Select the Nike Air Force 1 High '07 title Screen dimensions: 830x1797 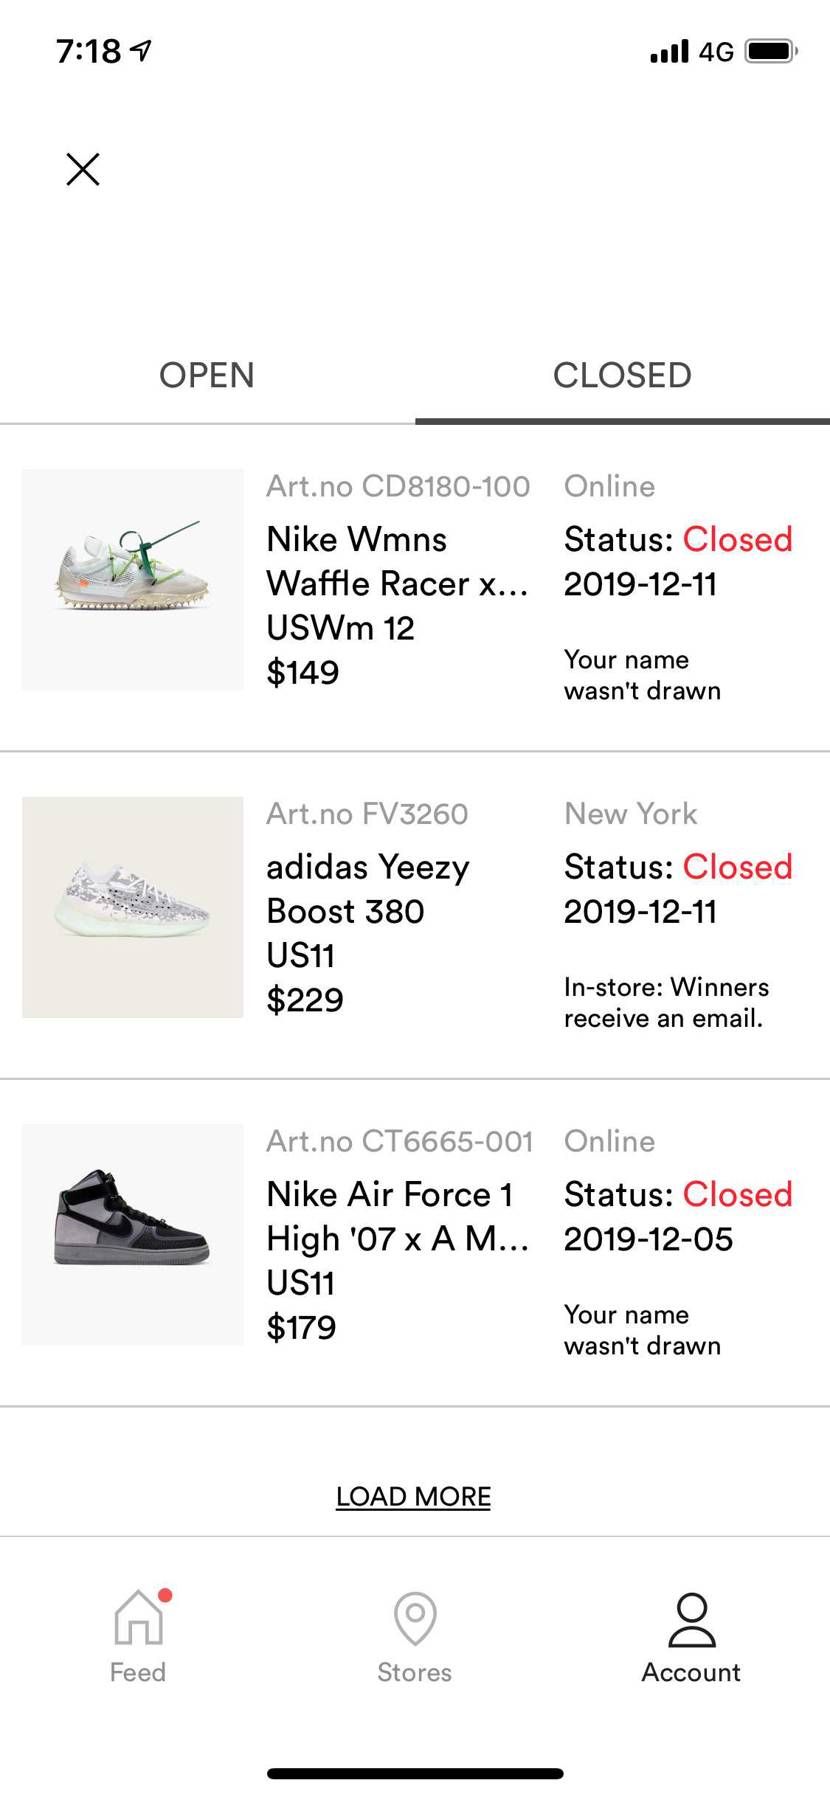pyautogui.click(x=397, y=1216)
